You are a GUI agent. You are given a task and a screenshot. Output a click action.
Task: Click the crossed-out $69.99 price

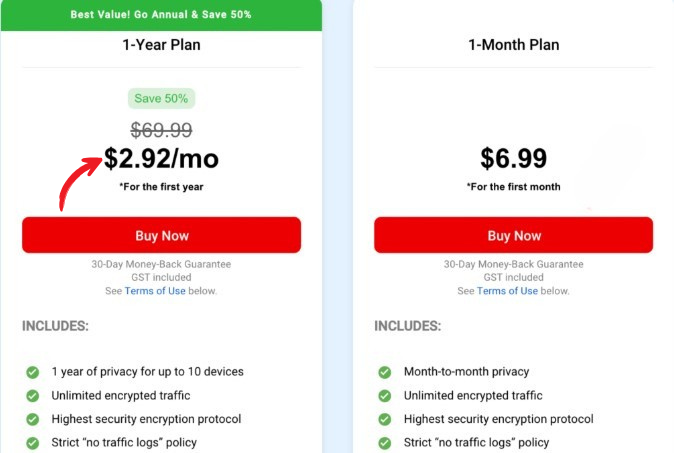[x=161, y=129]
